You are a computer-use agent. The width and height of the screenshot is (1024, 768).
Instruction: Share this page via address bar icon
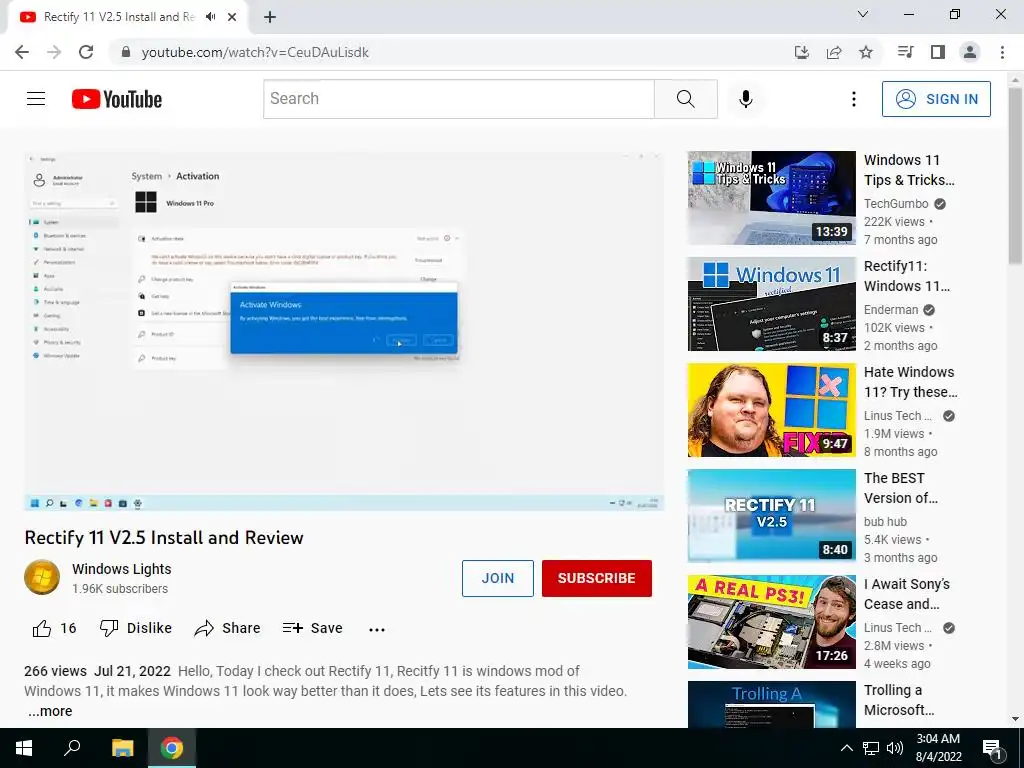point(834,52)
